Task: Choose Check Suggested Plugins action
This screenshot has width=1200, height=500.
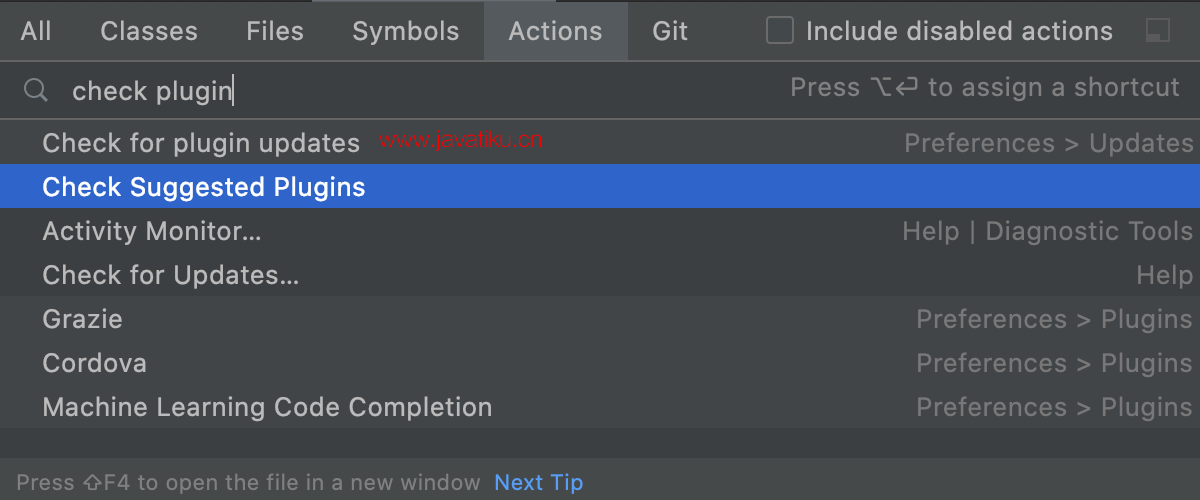Action: coord(600,187)
